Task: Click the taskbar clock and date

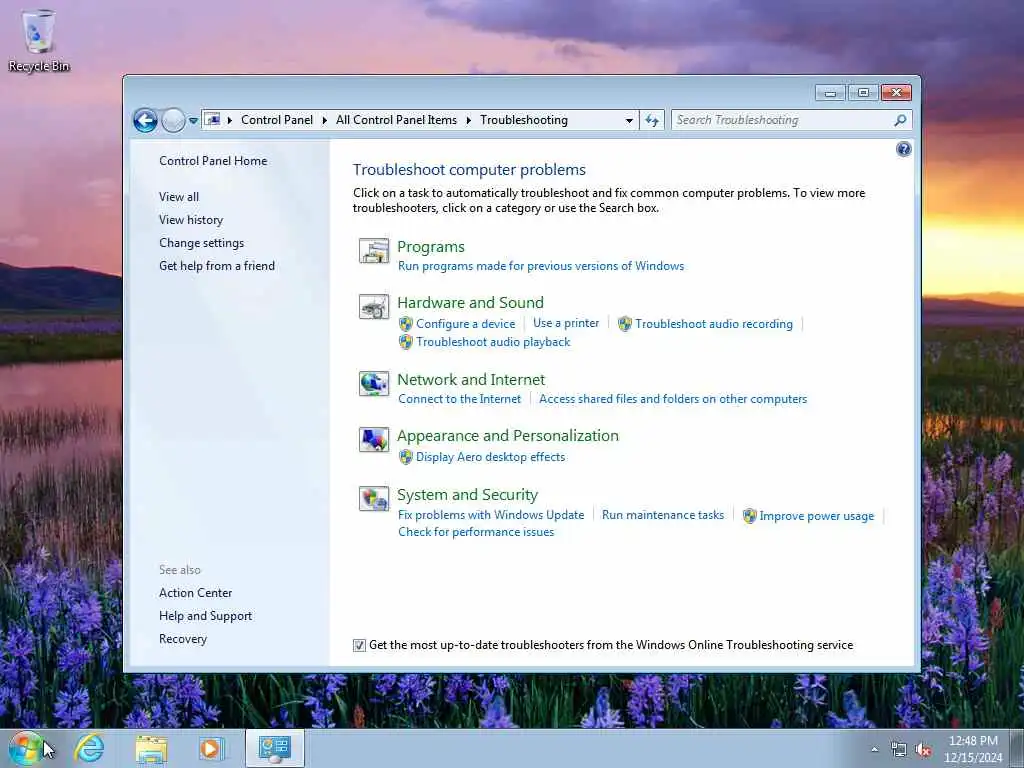Action: tap(973, 749)
